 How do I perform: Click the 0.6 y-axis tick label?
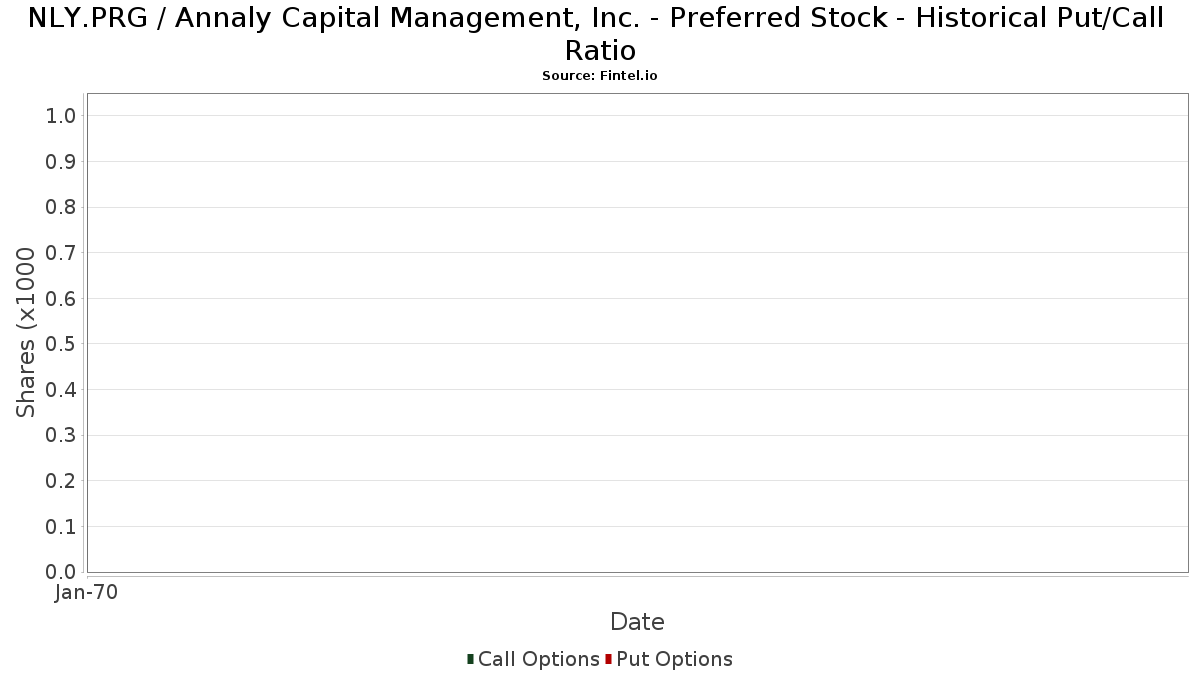tap(61, 298)
